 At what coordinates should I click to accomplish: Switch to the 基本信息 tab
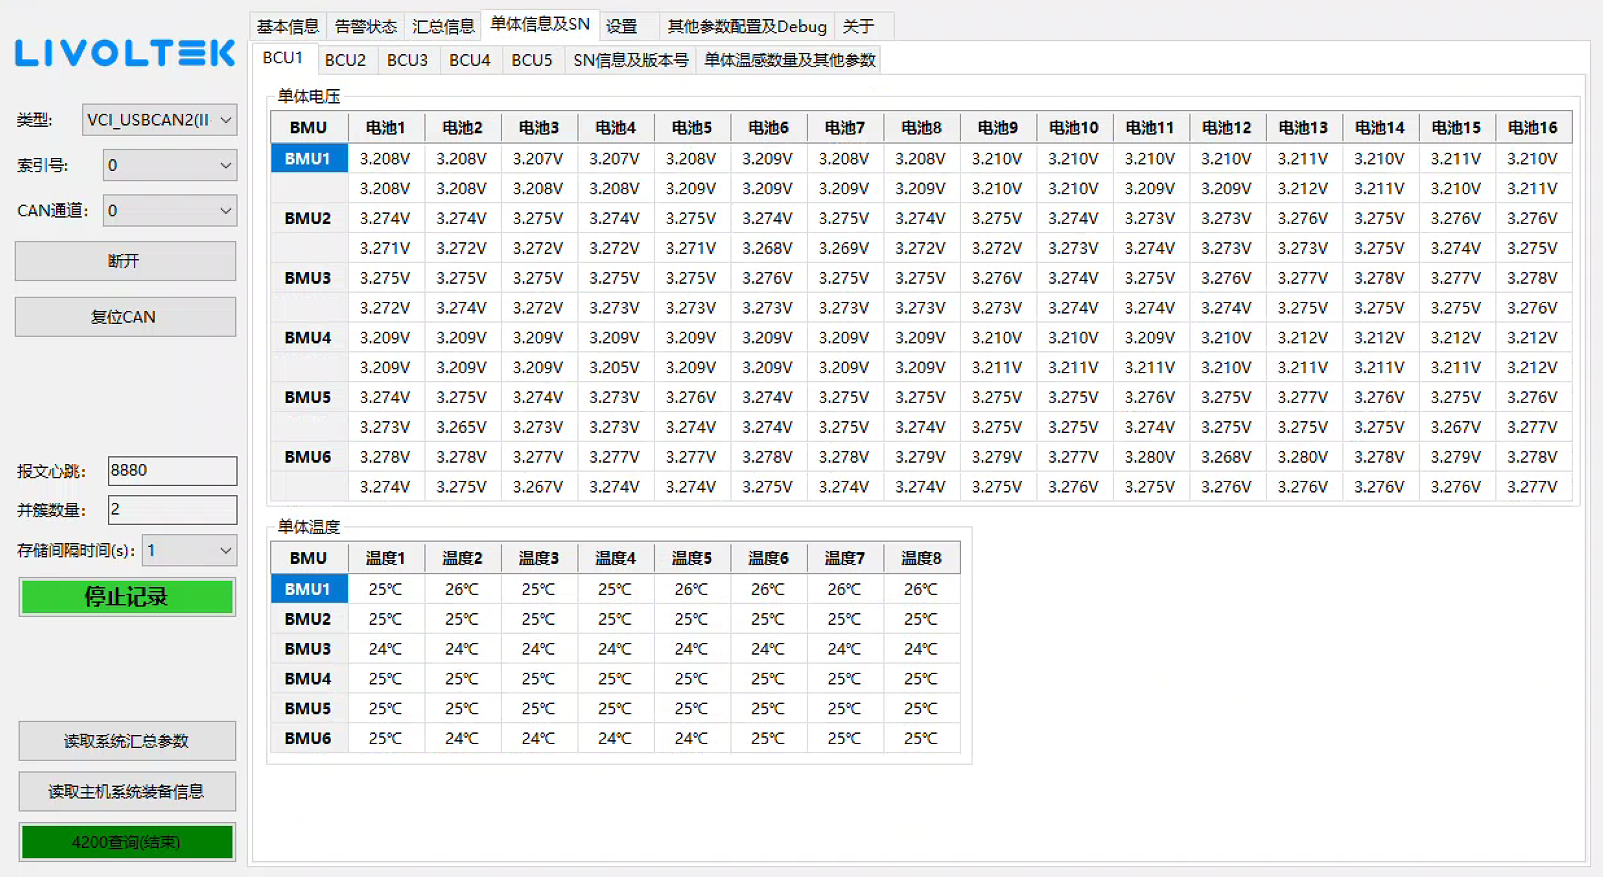coord(288,26)
